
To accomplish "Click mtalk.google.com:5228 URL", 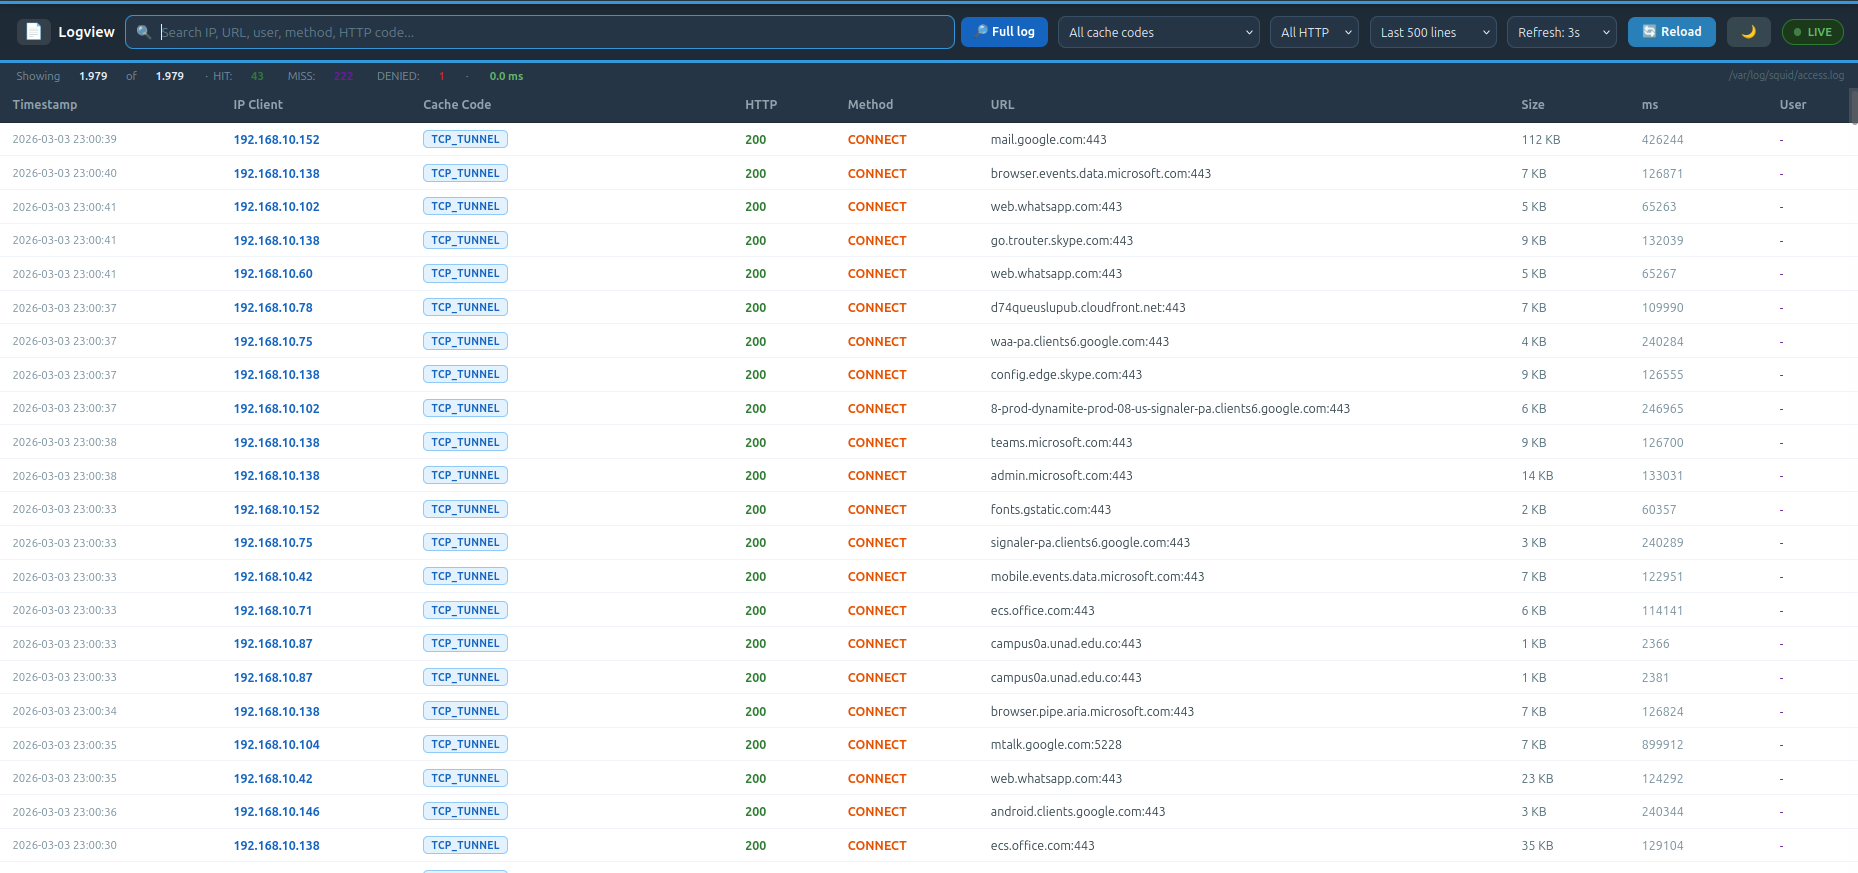I will pos(1056,745).
